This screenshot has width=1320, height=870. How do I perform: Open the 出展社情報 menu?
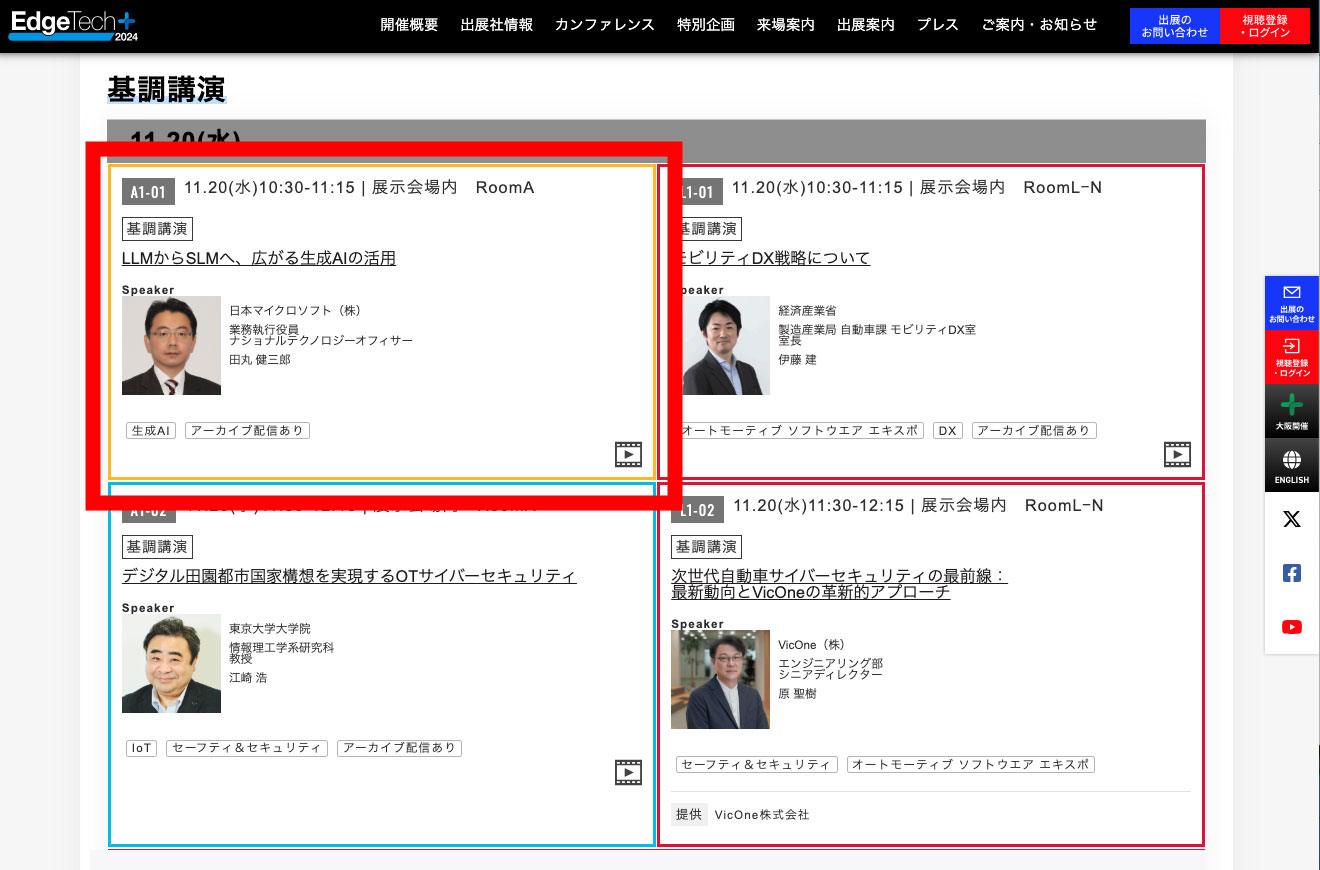point(496,25)
